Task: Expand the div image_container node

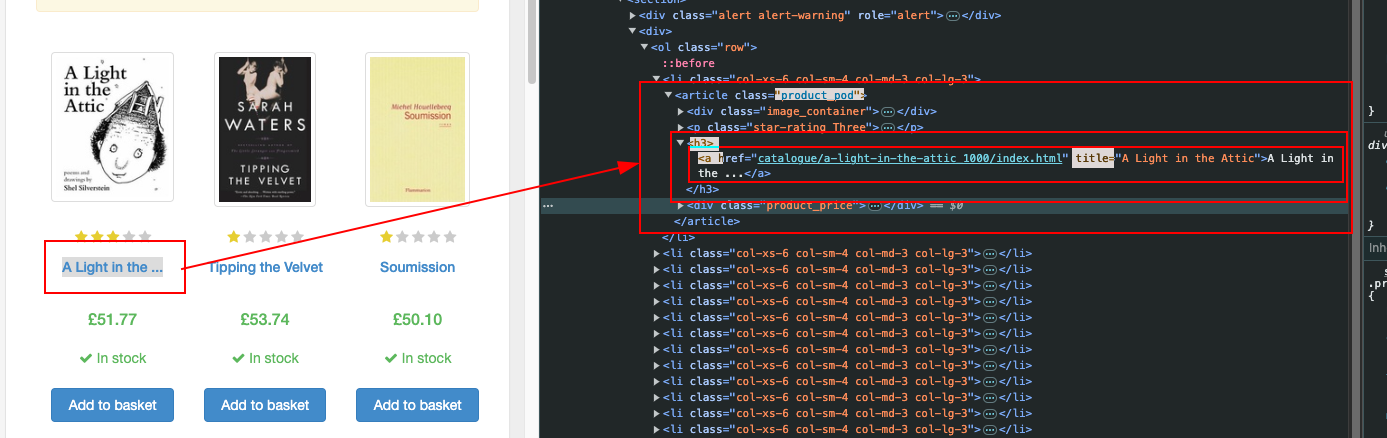Action: (x=681, y=111)
